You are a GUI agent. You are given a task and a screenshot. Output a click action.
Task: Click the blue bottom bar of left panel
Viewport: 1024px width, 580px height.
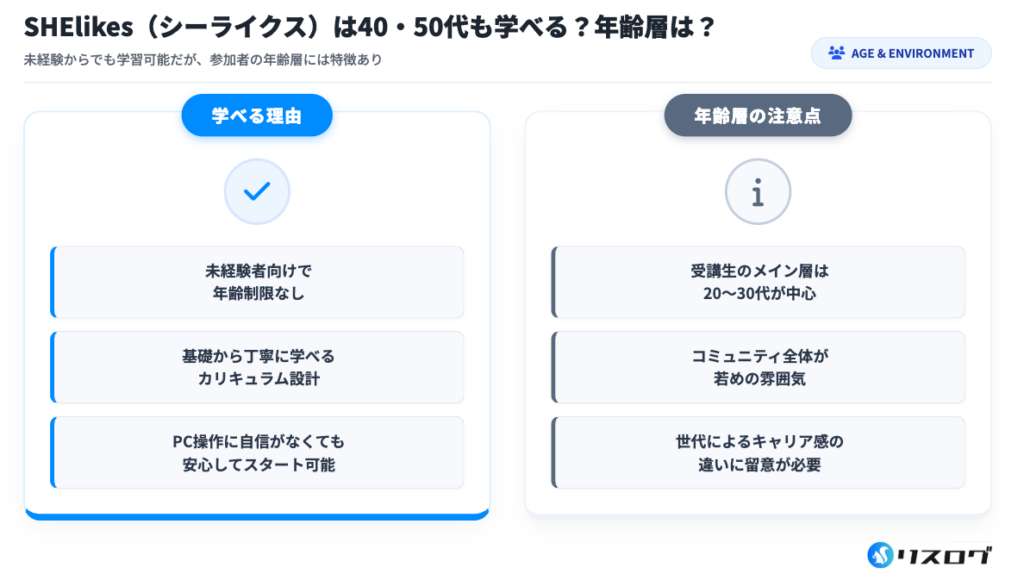pos(257,516)
